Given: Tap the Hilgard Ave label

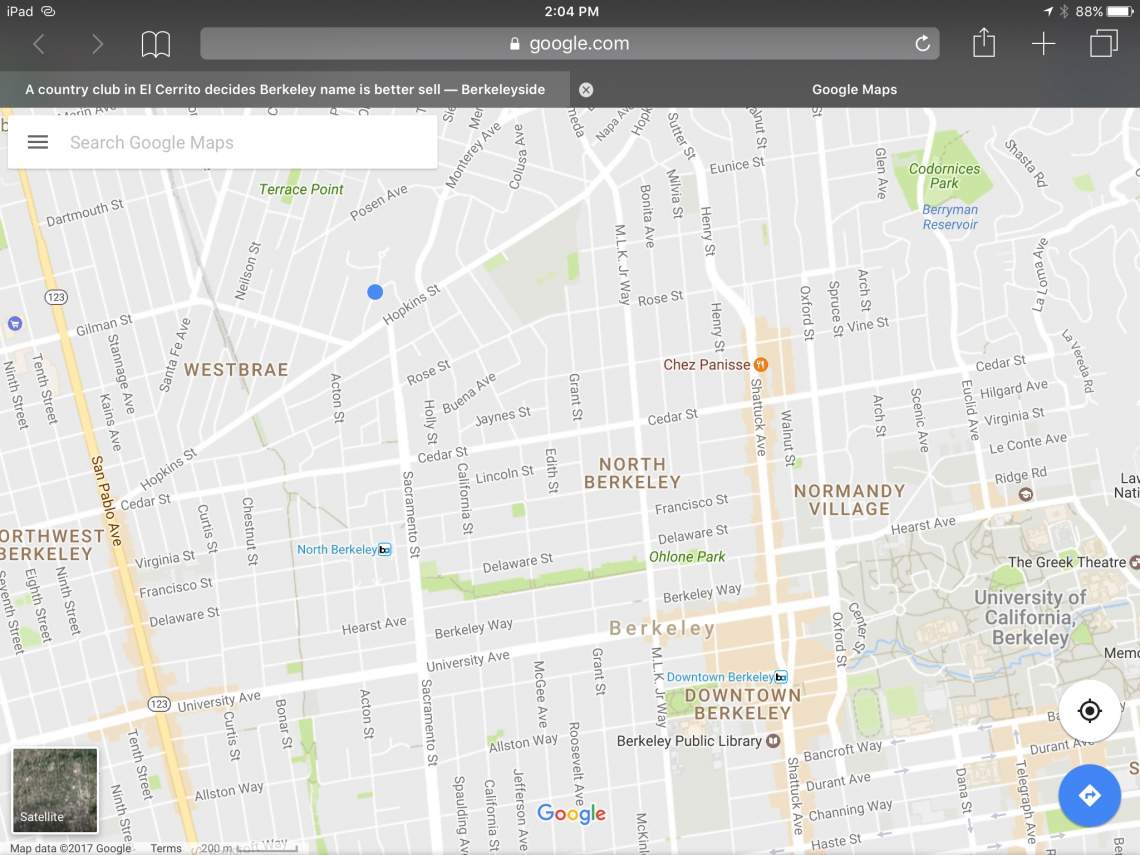Looking at the screenshot, I should point(1013,389).
